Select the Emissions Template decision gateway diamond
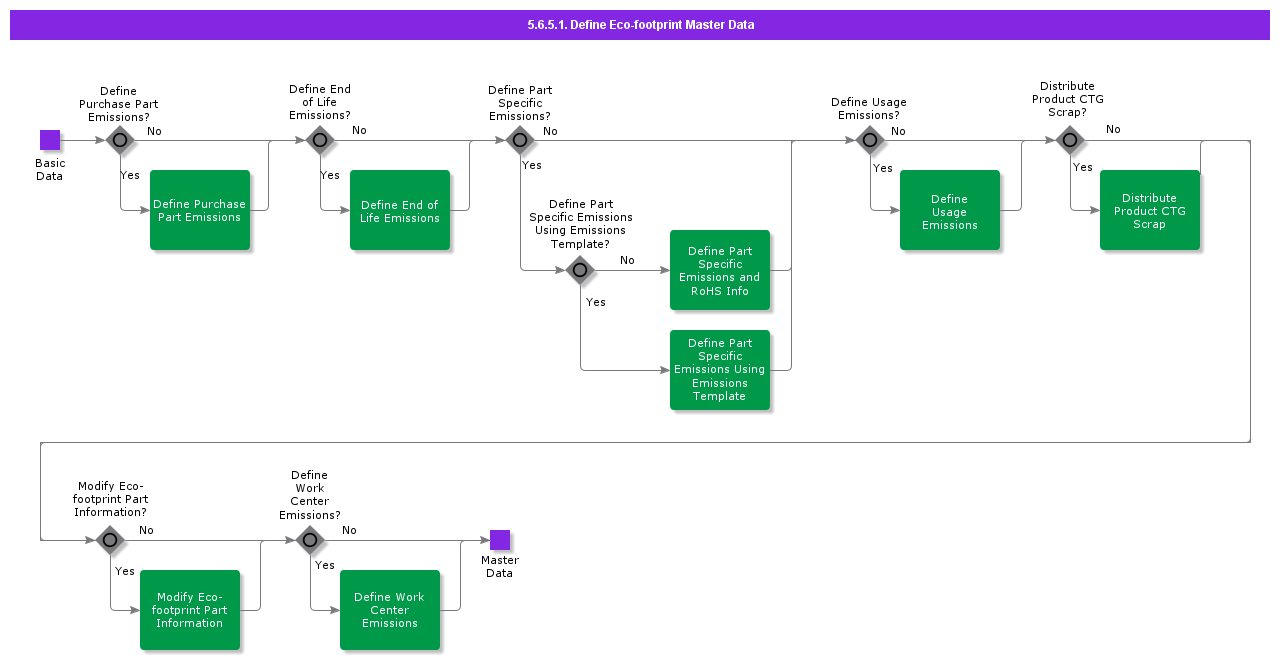This screenshot has height=660, width=1280. [x=580, y=270]
